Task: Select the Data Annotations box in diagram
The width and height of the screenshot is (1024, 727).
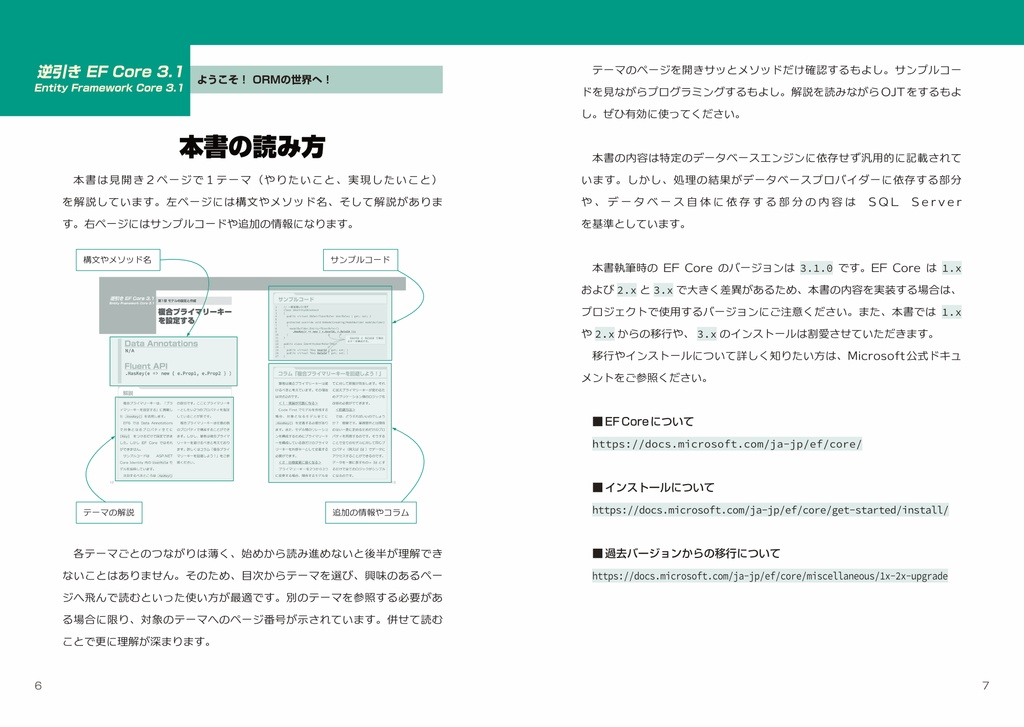Action: (x=160, y=345)
